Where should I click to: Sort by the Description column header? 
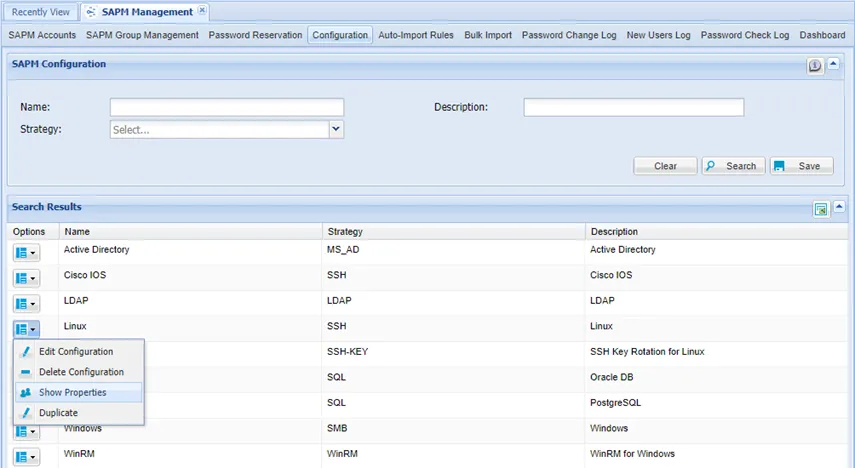pyautogui.click(x=717, y=232)
